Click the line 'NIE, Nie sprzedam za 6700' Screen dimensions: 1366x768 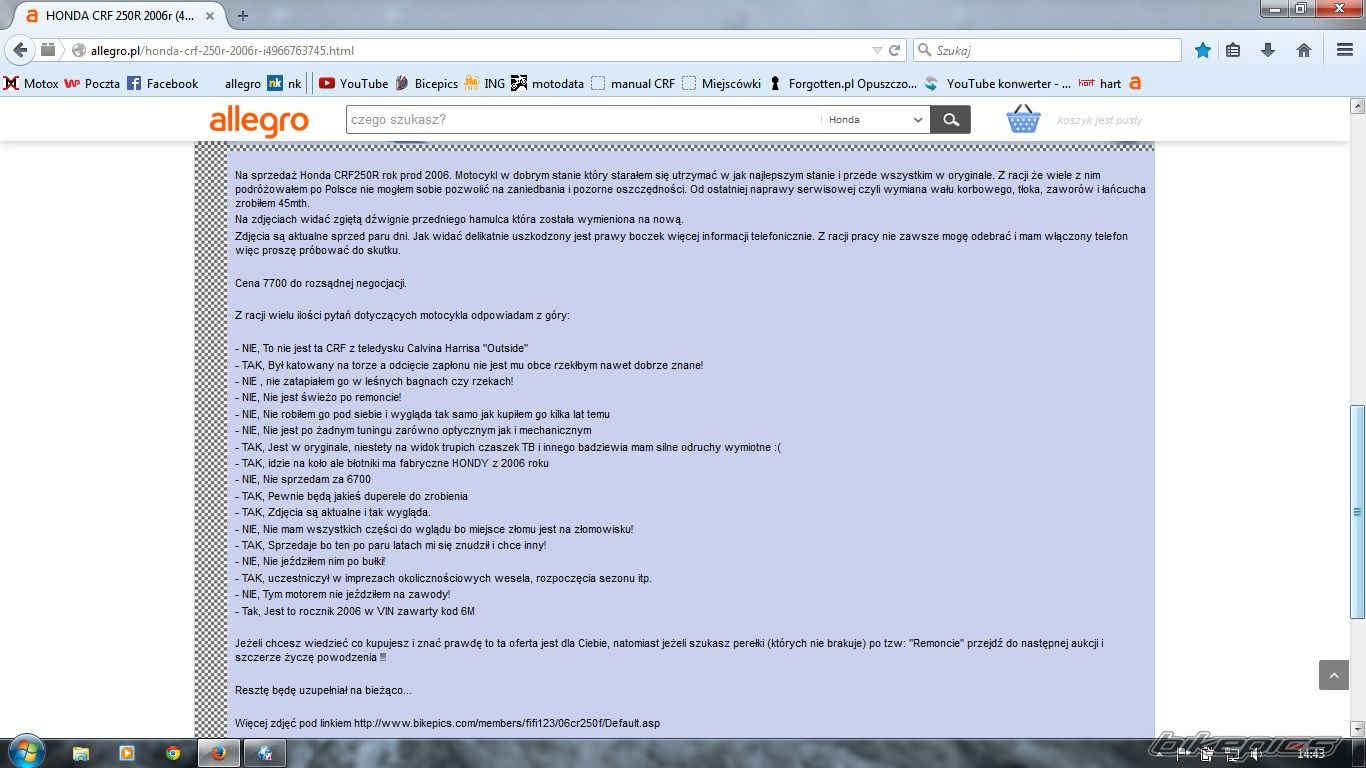303,480
